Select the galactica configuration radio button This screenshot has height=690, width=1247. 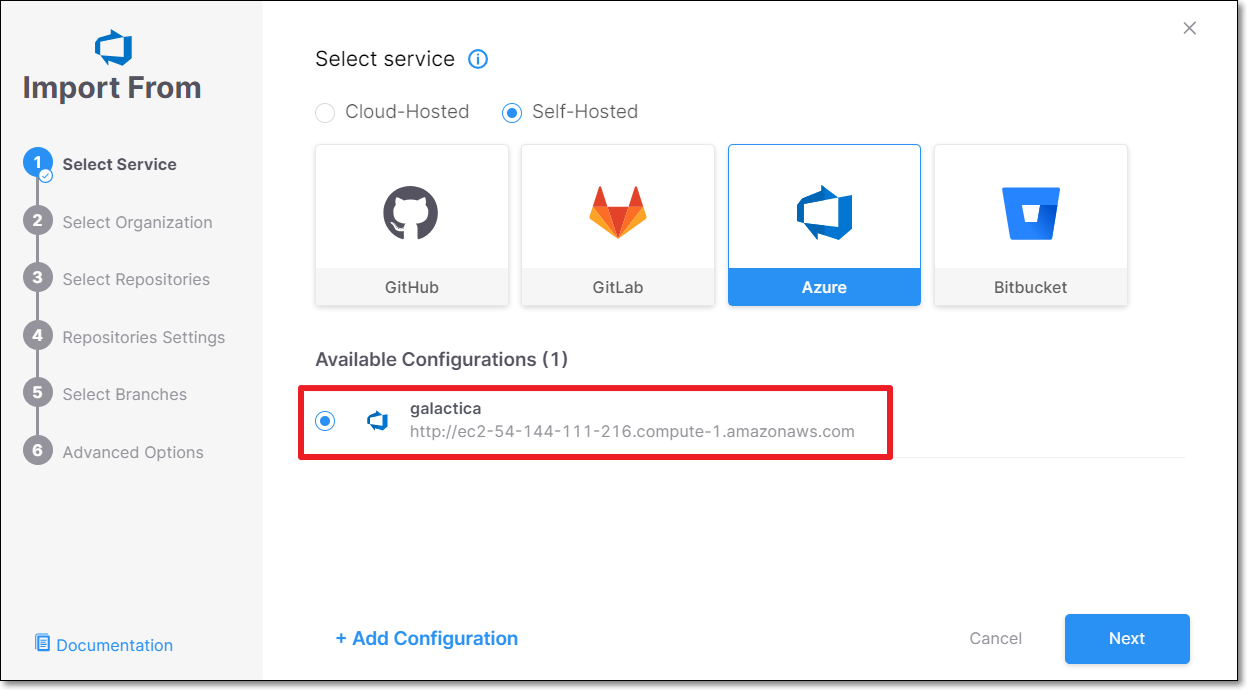(x=325, y=421)
